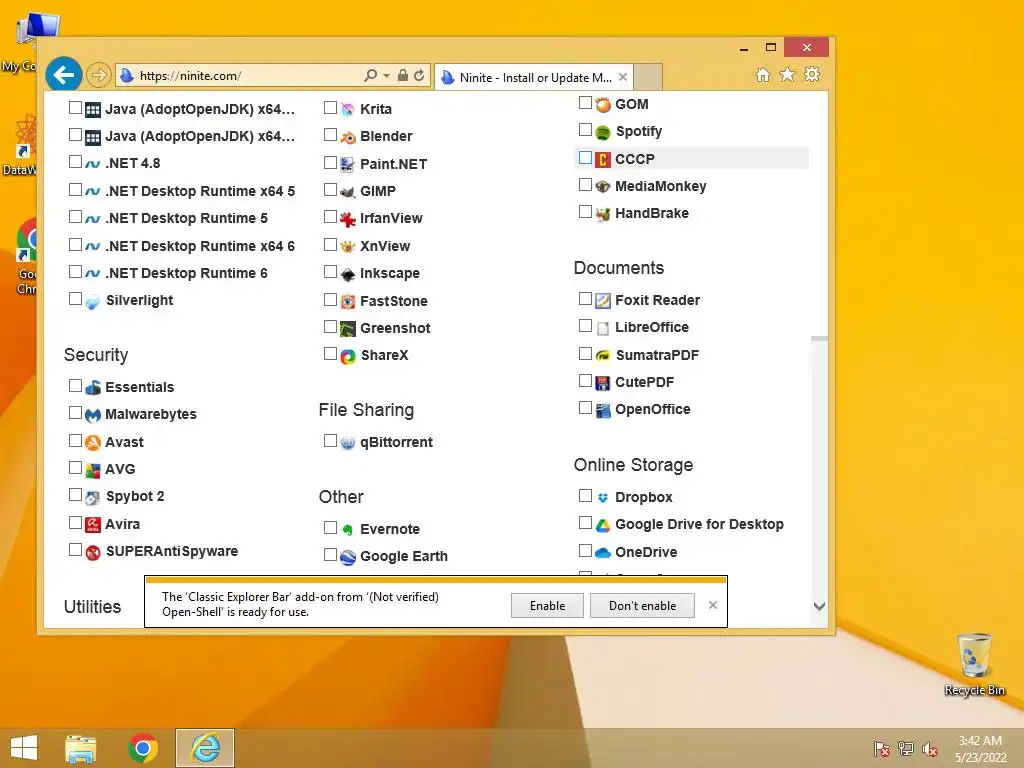The image size is (1024, 768).
Task: Show the address bar security lock icon
Action: click(x=403, y=75)
